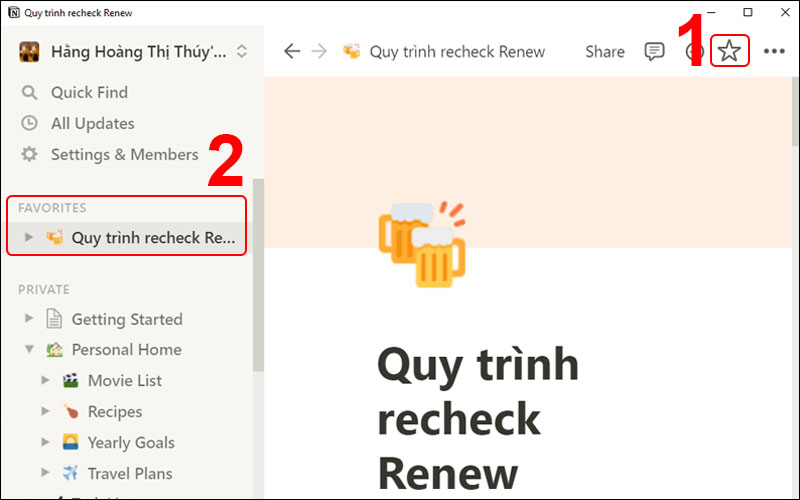Go forward with the right arrow
The image size is (800, 500).
tap(319, 51)
